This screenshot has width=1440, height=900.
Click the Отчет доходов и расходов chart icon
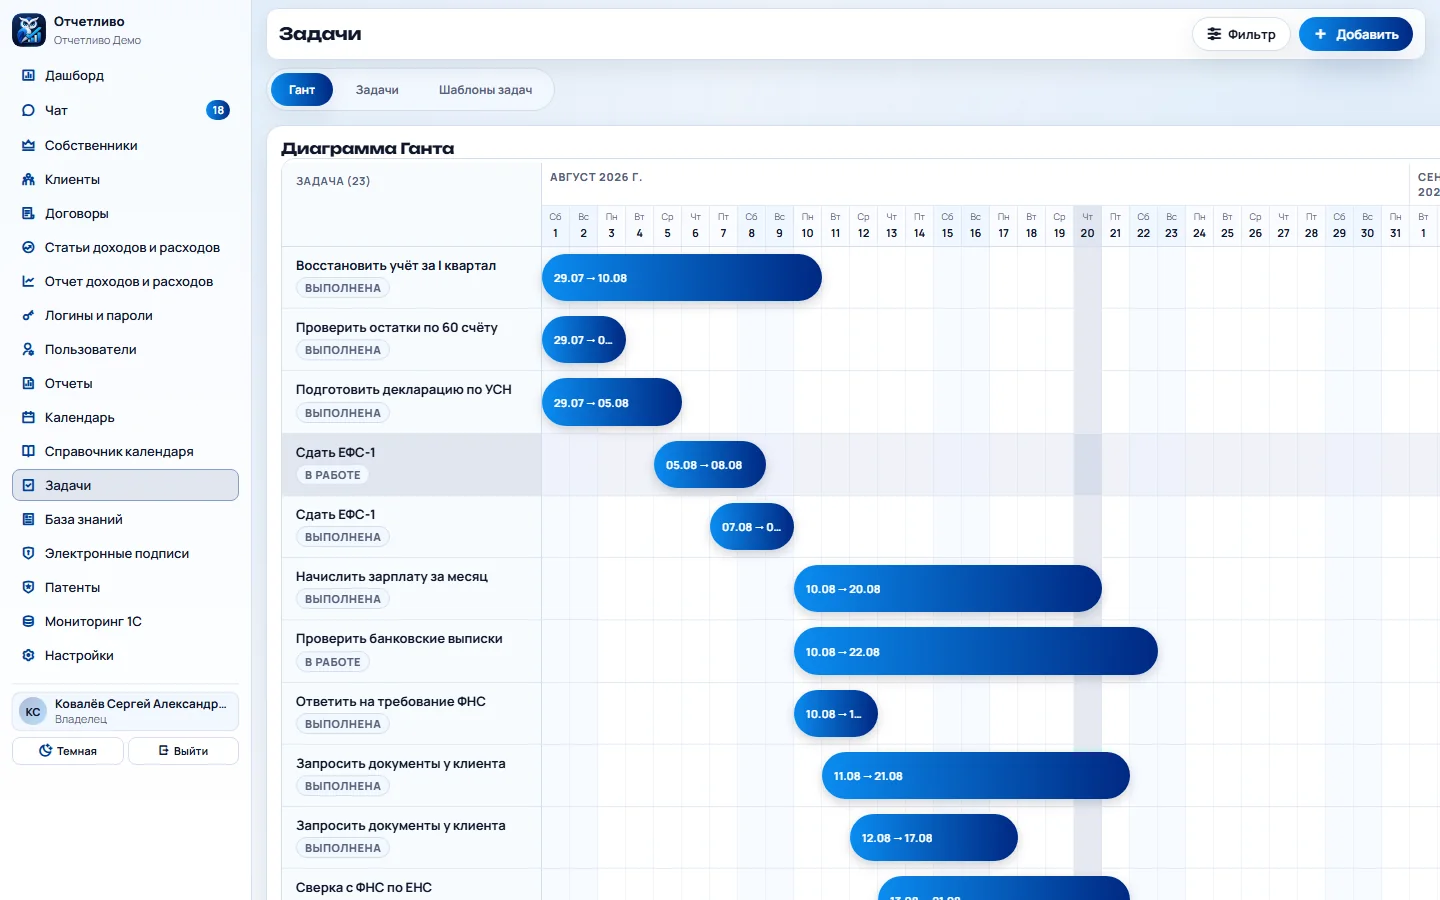(28, 281)
